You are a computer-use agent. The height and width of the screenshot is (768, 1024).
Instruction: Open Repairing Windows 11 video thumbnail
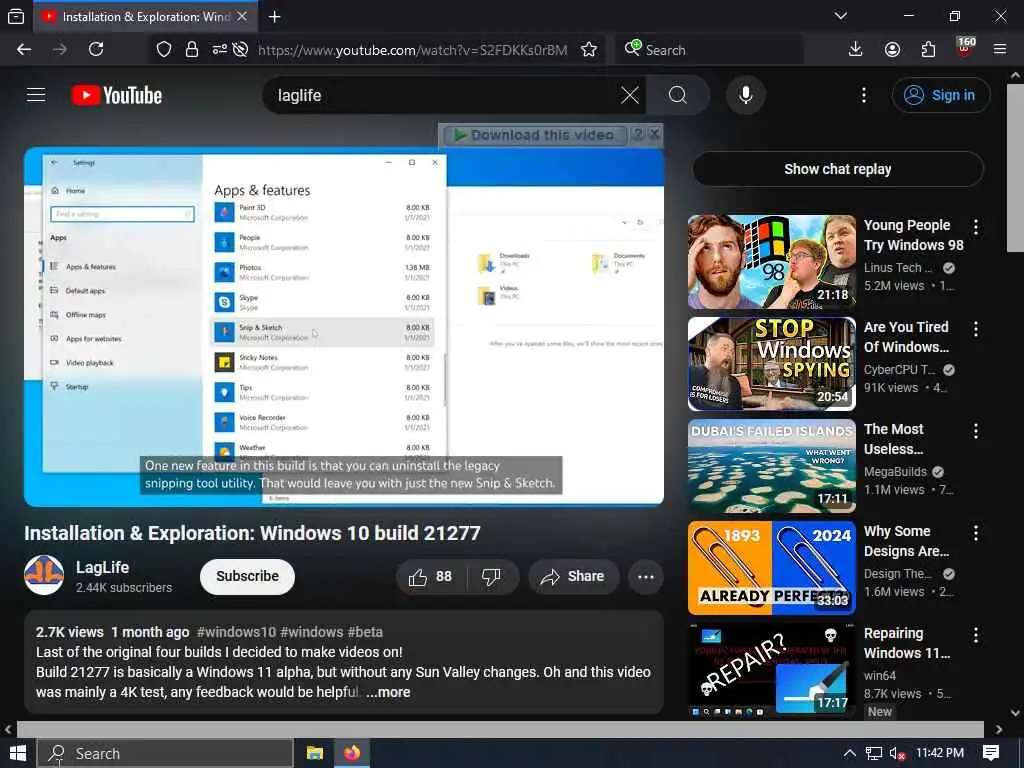771,669
